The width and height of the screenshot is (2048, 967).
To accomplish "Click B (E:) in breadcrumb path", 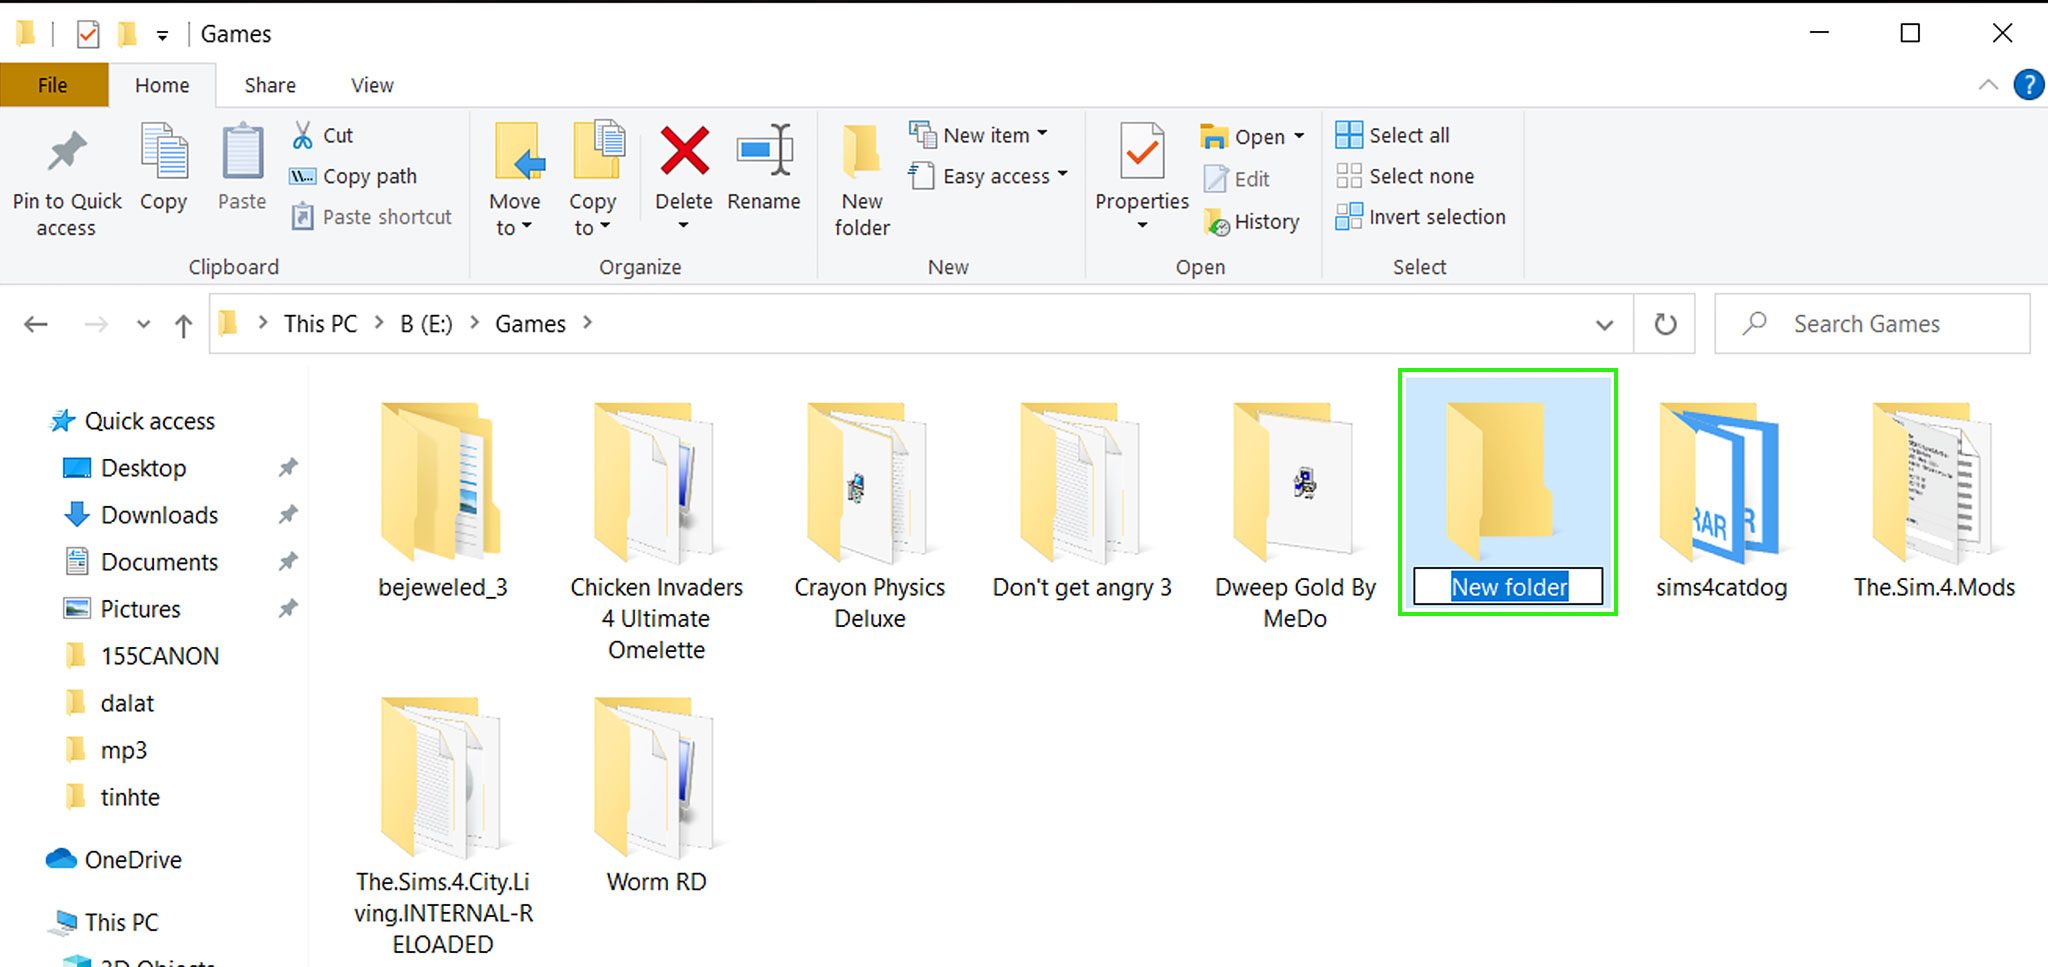I will coord(426,324).
